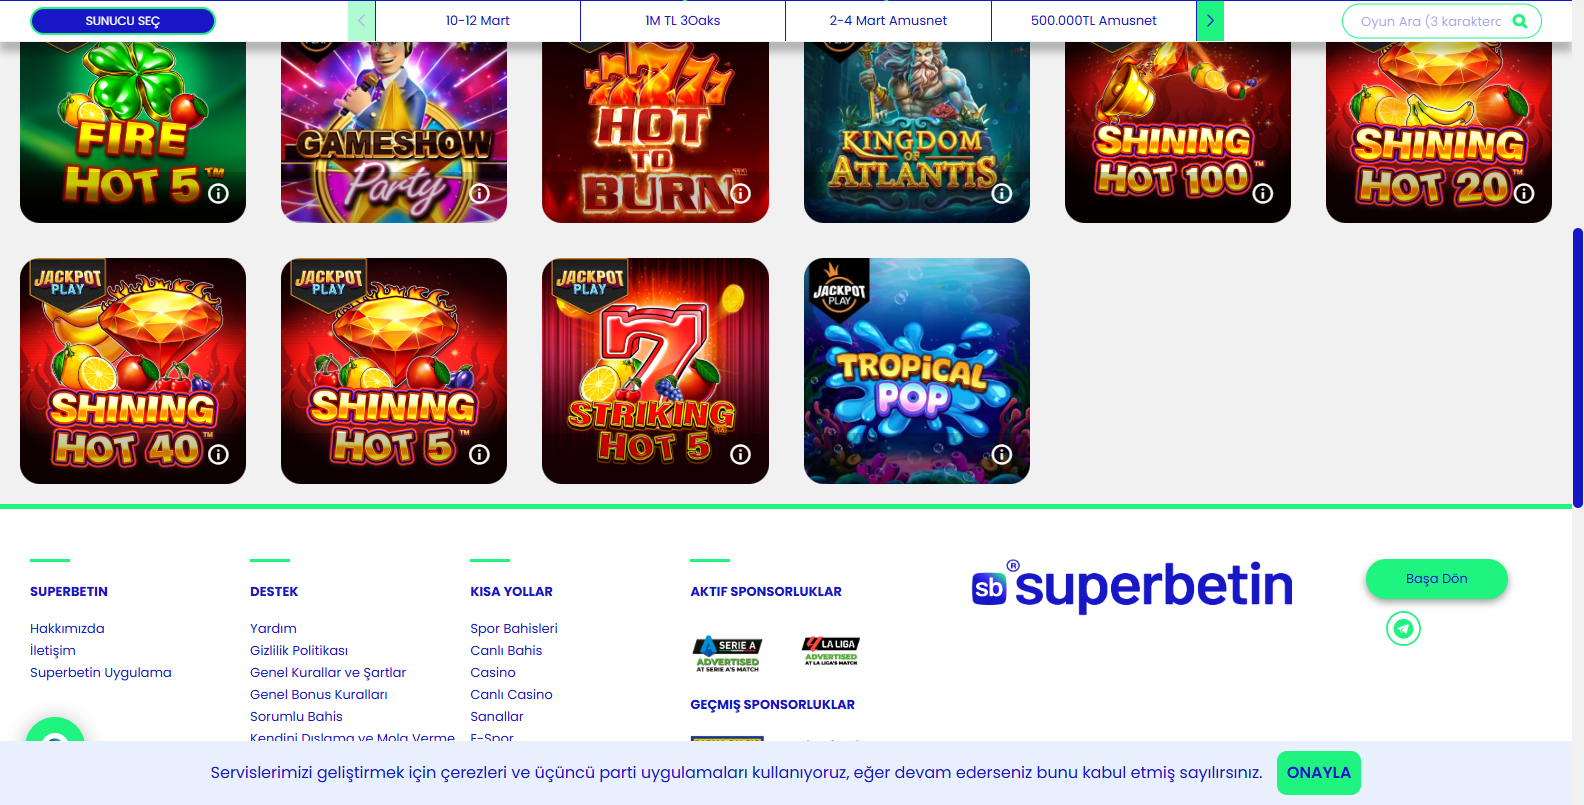Confirm cookies with ONAYLA button

[1319, 773]
